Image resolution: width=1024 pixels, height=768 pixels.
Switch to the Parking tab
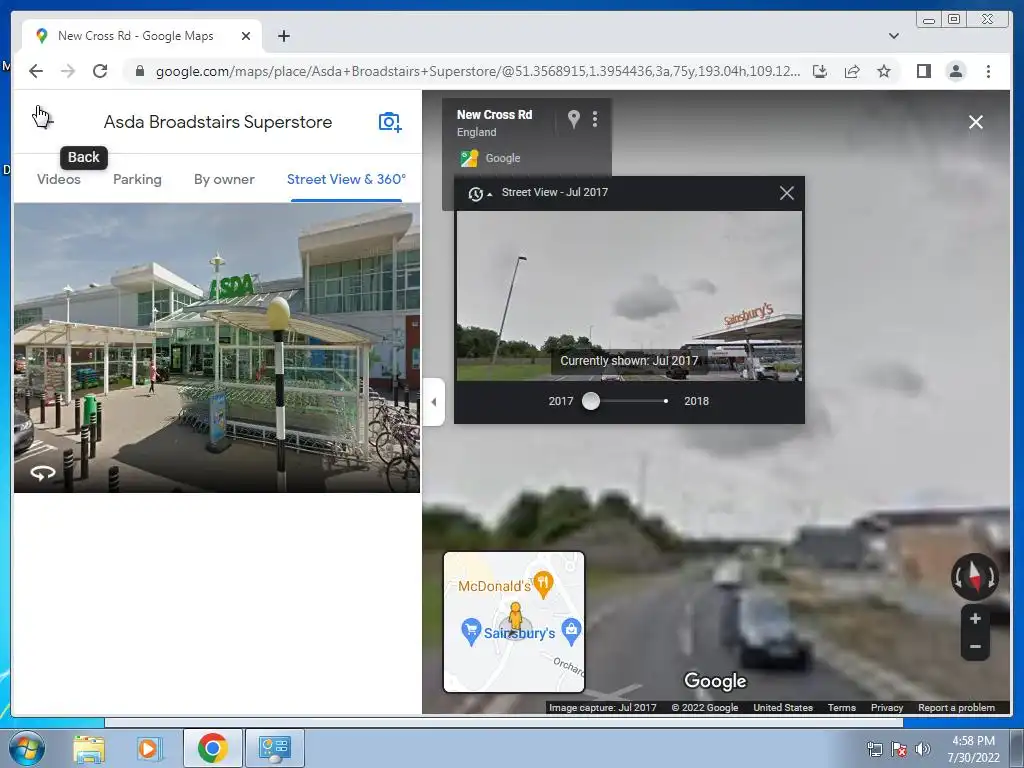pos(137,180)
